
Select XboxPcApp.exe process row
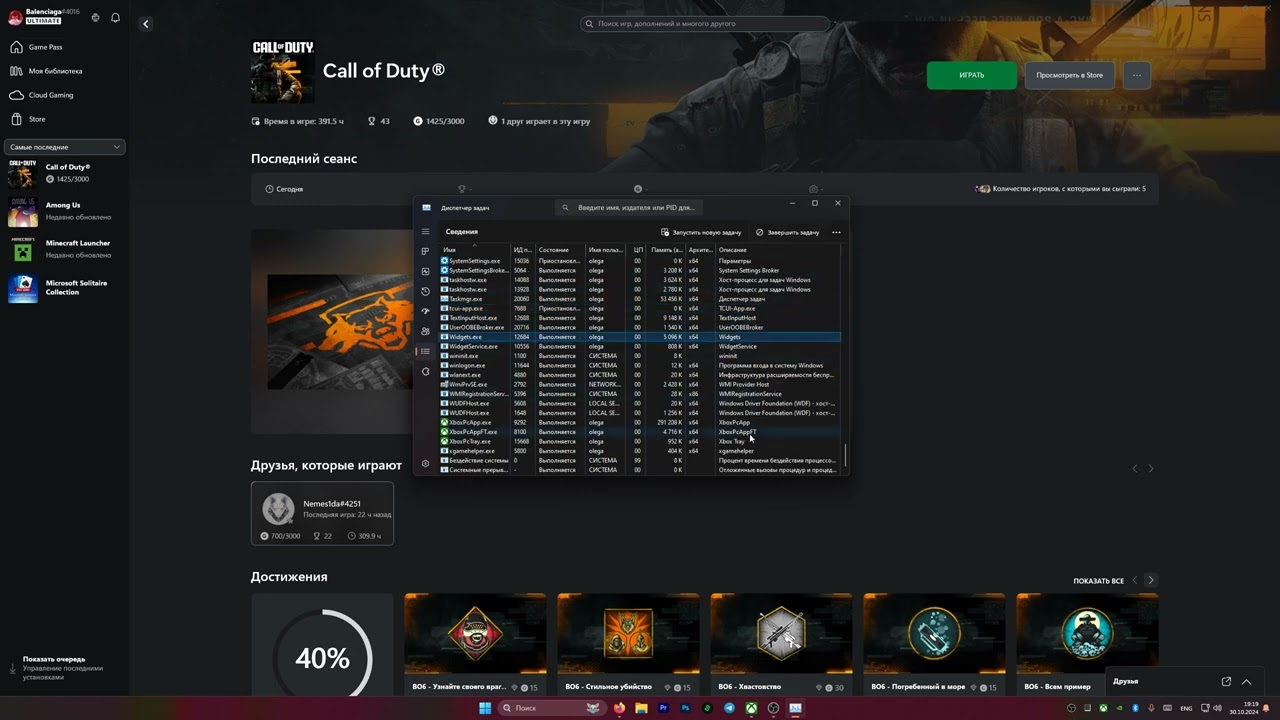(x=640, y=422)
